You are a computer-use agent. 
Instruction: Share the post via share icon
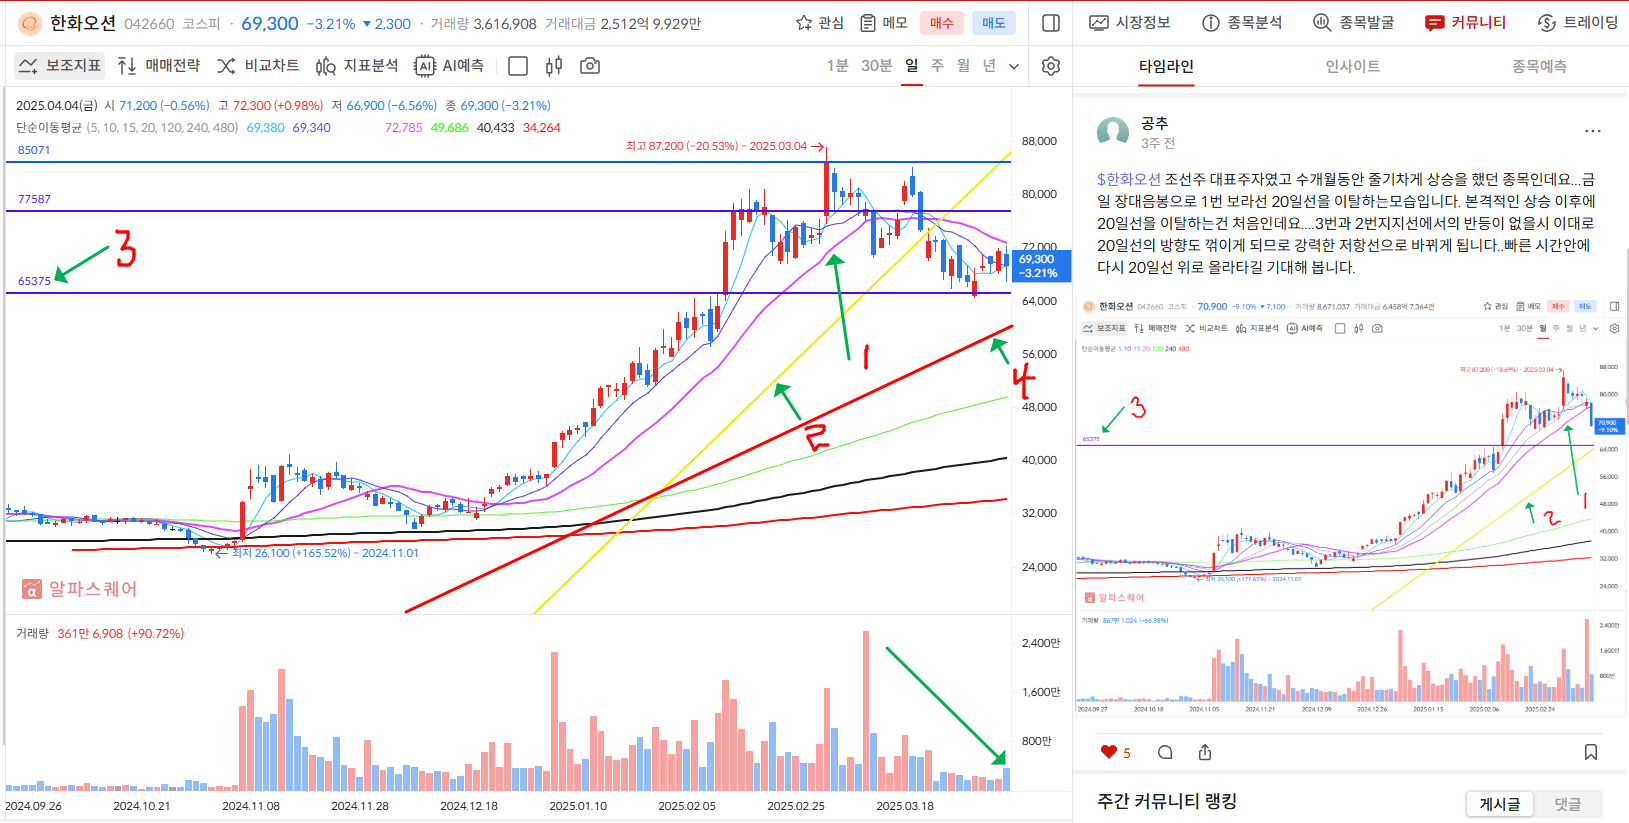point(1205,753)
